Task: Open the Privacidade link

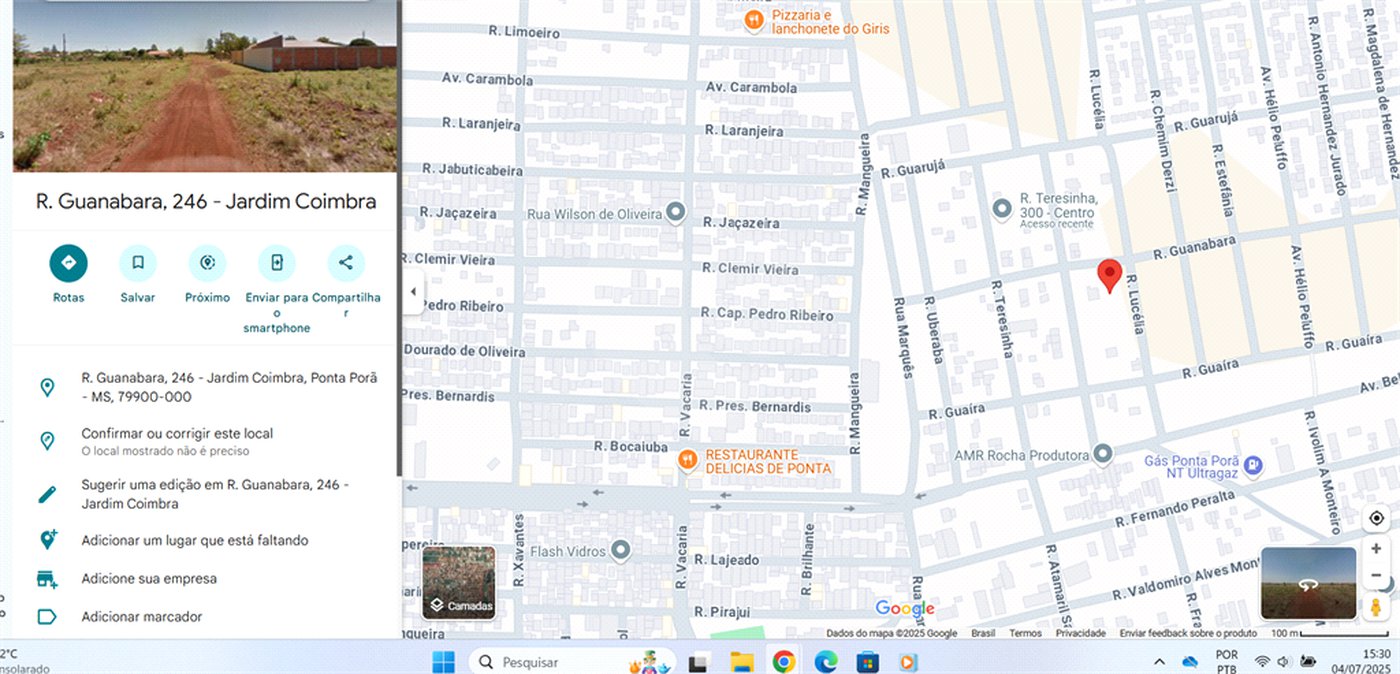Action: click(x=1081, y=633)
